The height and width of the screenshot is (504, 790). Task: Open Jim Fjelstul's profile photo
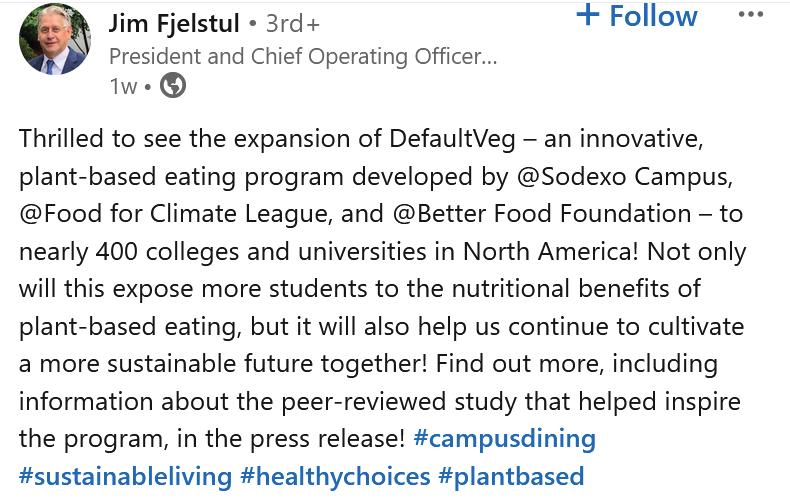[x=53, y=39]
